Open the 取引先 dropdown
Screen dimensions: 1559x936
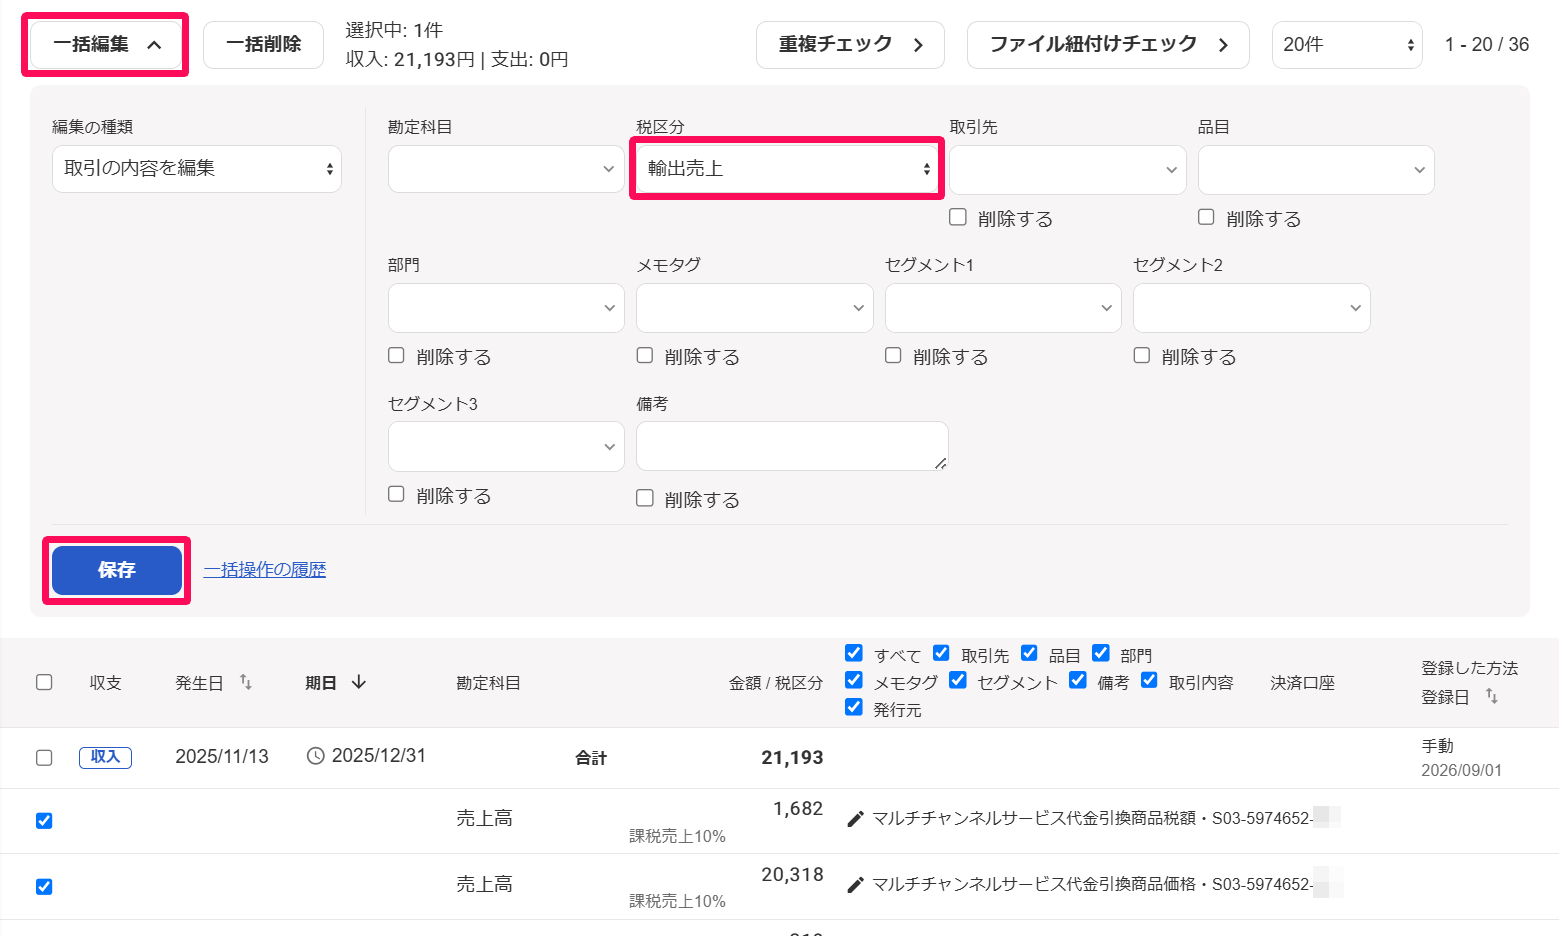tap(1068, 170)
